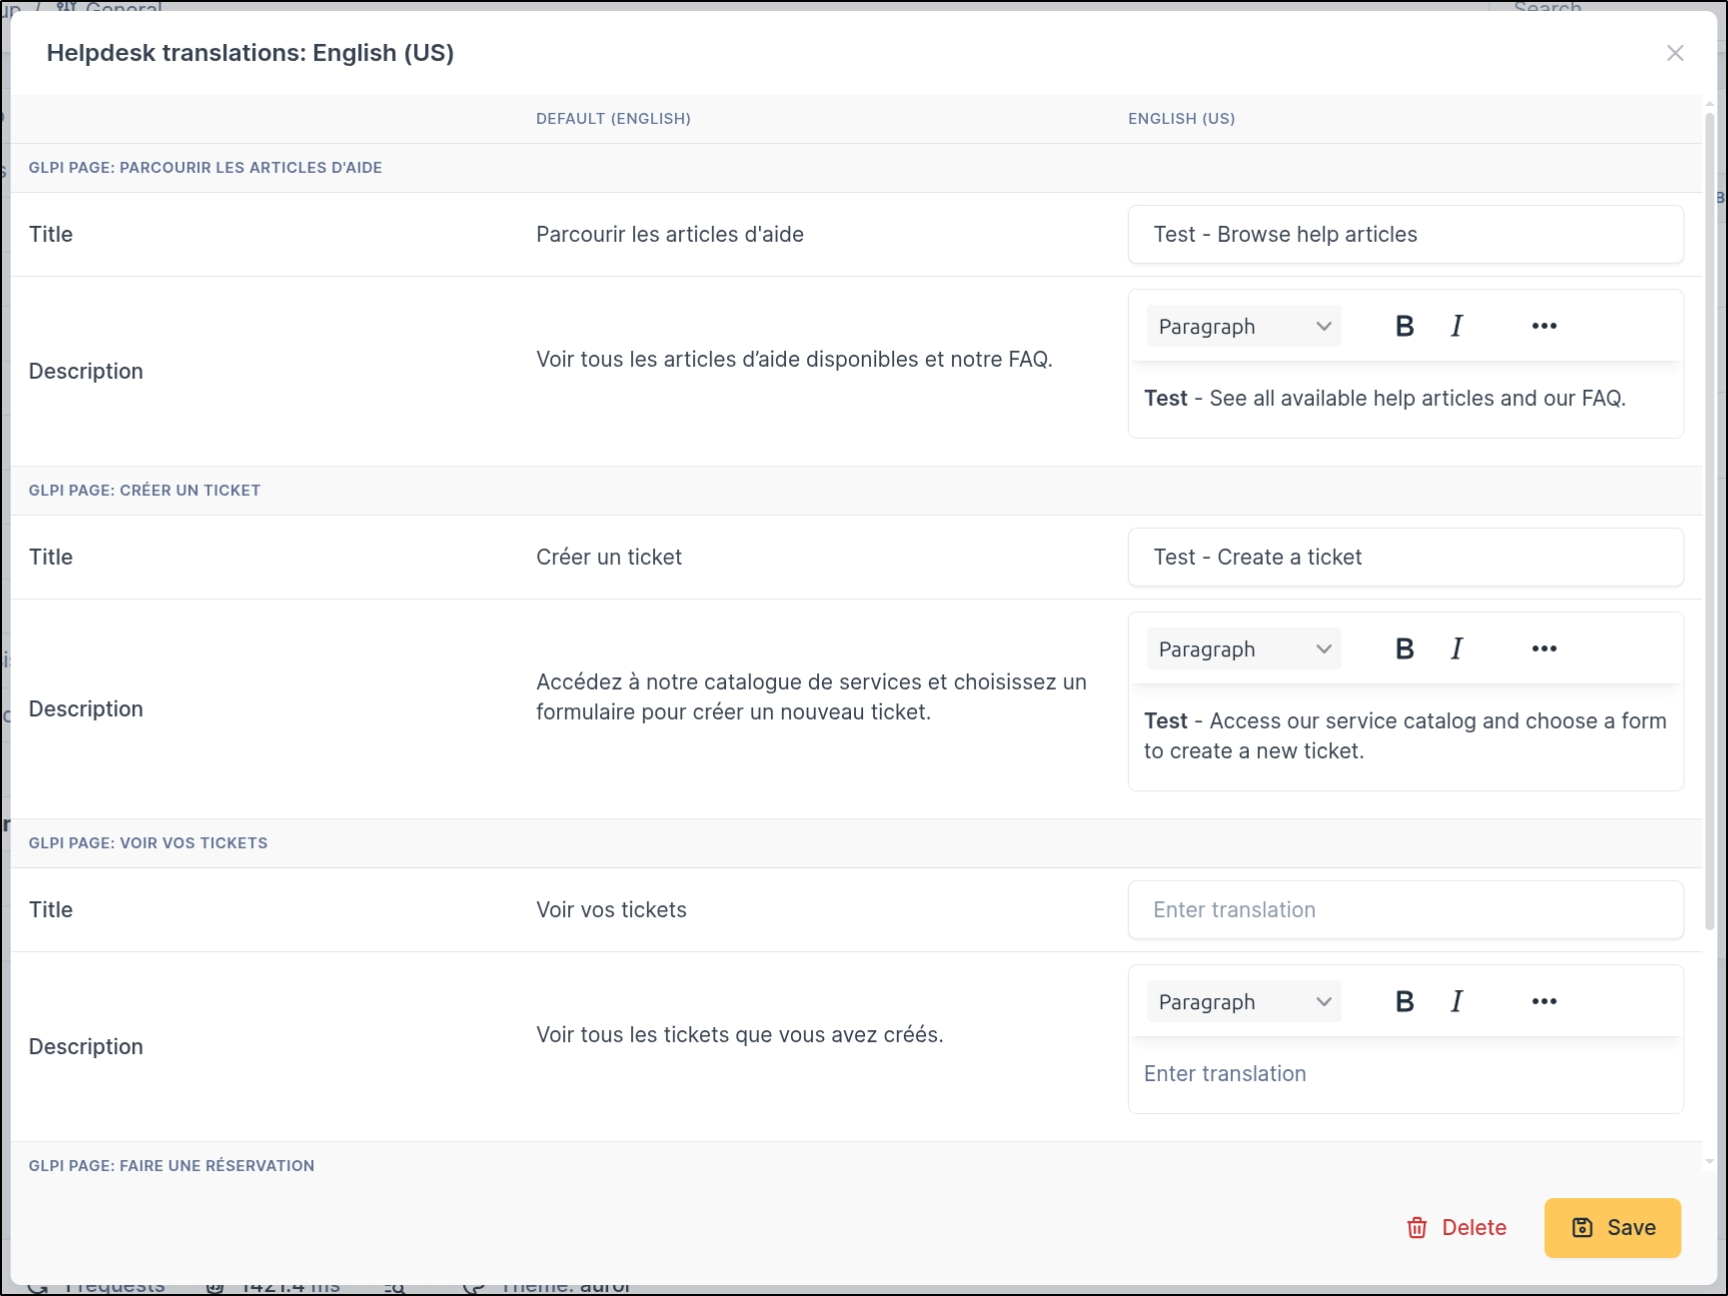Click the empty Voir vos tickets title translation field

pyautogui.click(x=1405, y=910)
